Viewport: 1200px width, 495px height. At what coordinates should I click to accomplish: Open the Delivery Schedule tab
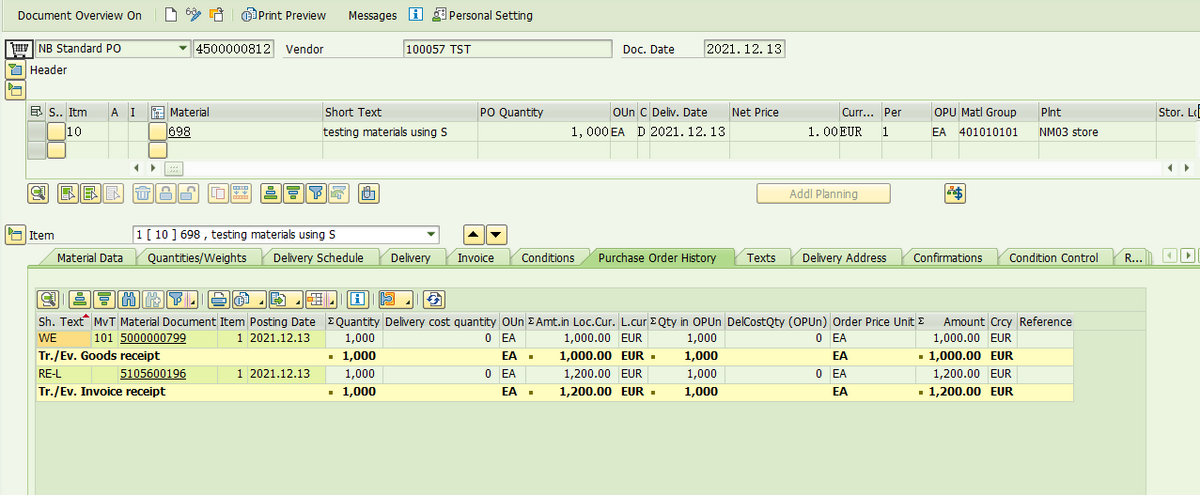pos(318,258)
